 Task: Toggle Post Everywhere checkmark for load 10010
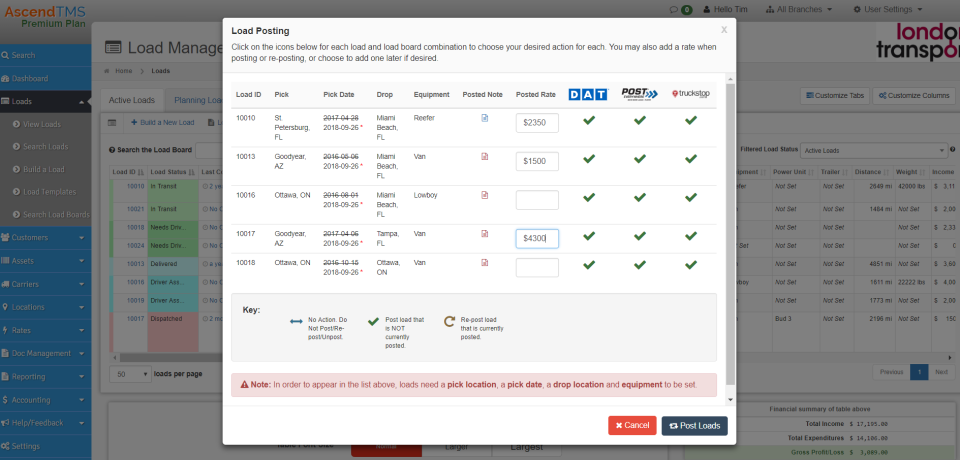tap(640, 121)
